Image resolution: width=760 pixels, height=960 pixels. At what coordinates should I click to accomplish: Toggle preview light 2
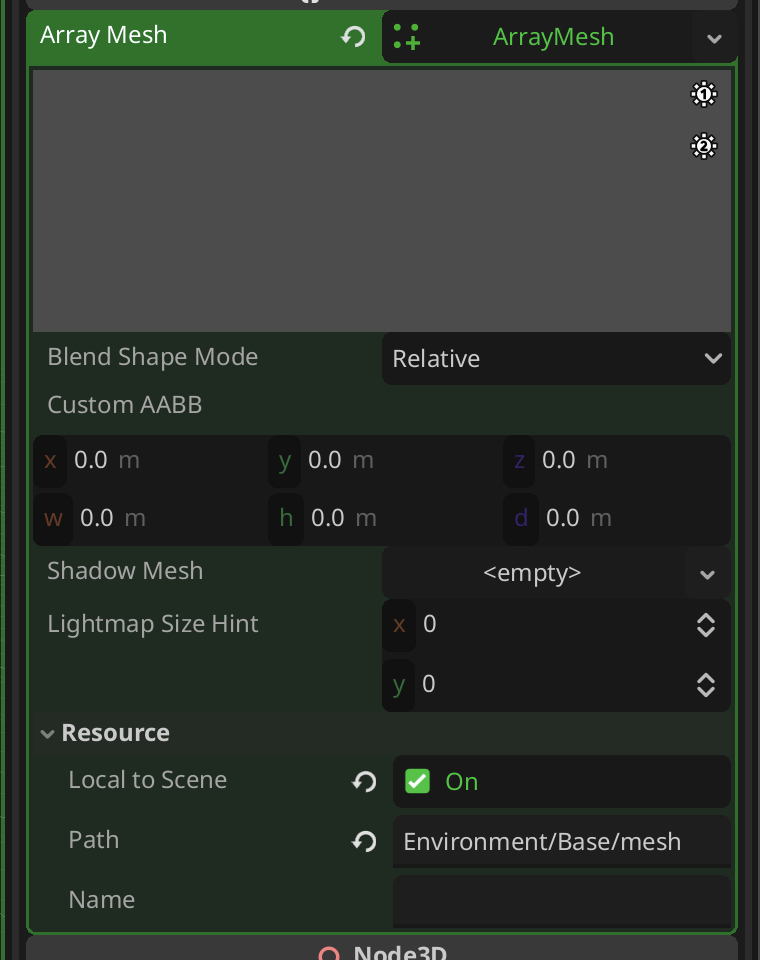coord(704,146)
